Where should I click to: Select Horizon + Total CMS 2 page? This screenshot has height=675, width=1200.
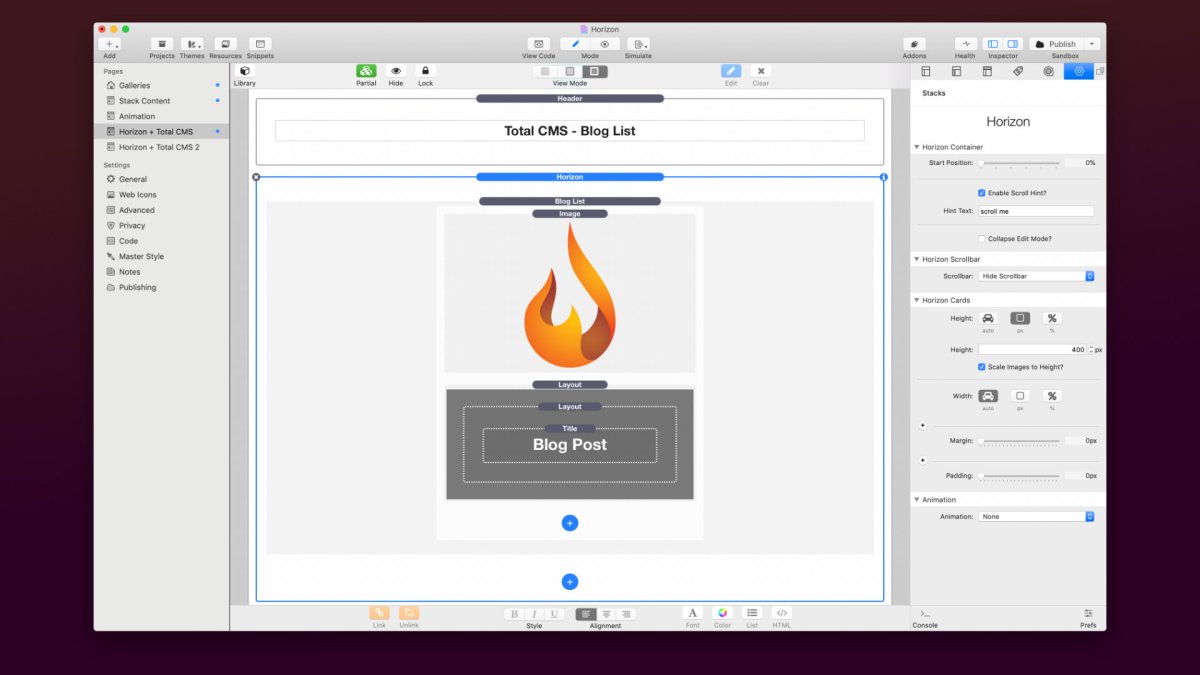159,147
